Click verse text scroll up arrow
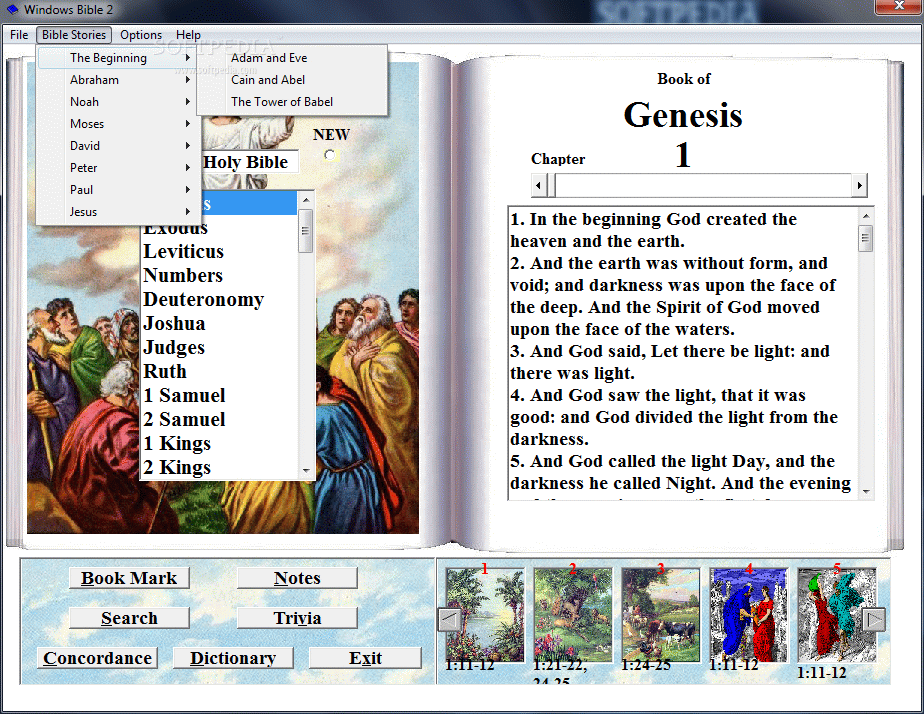The height and width of the screenshot is (714, 924). (866, 216)
